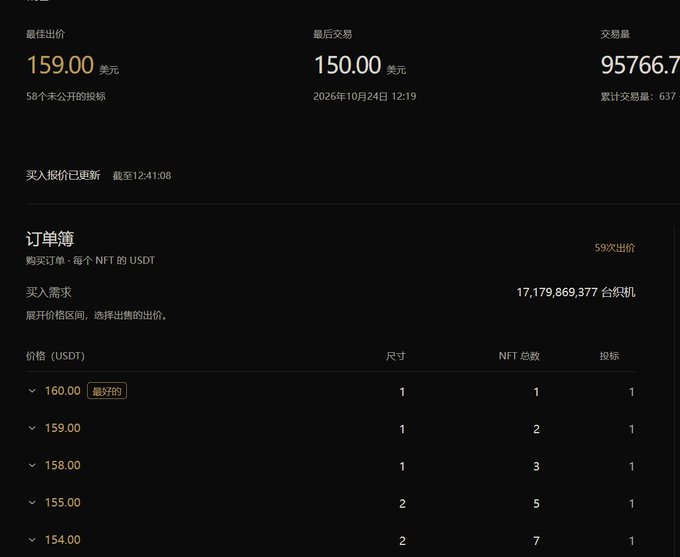
Task: Click NFT total 3 in 158.00 row
Action: (x=536, y=466)
